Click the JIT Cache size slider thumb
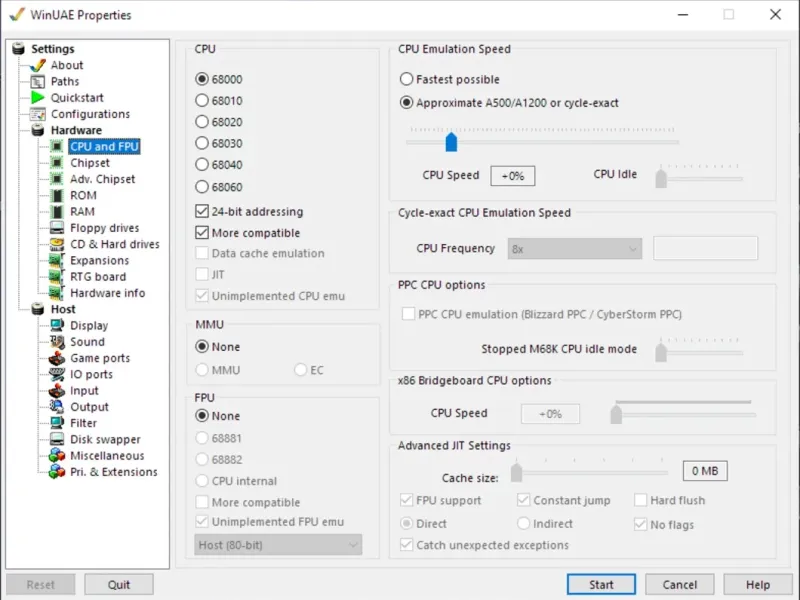The height and width of the screenshot is (600, 800). pos(516,472)
